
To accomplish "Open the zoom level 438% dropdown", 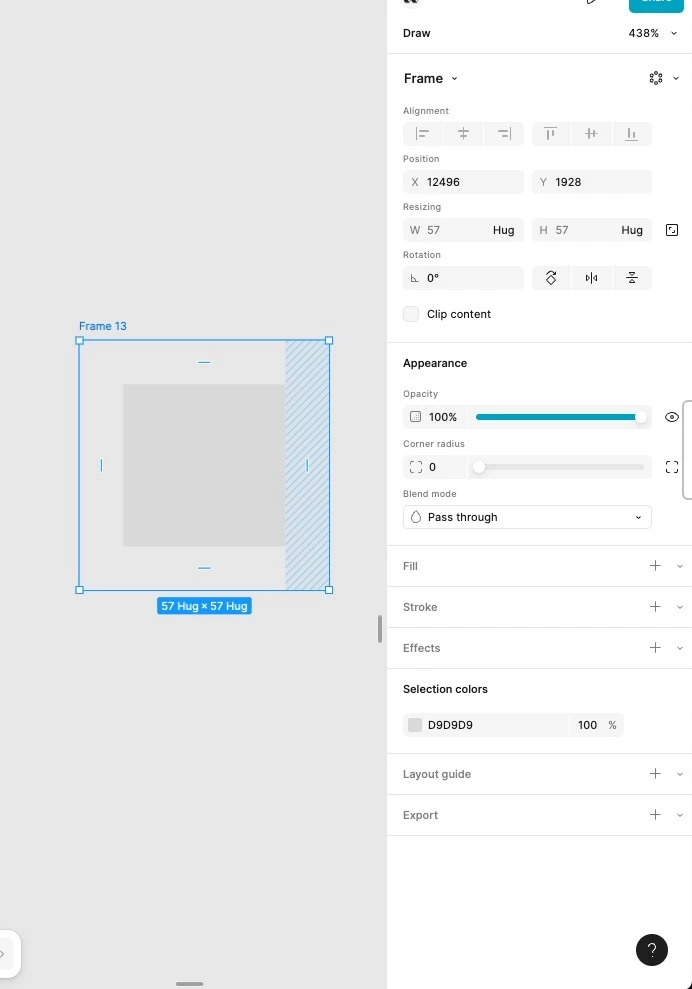I will pos(653,33).
